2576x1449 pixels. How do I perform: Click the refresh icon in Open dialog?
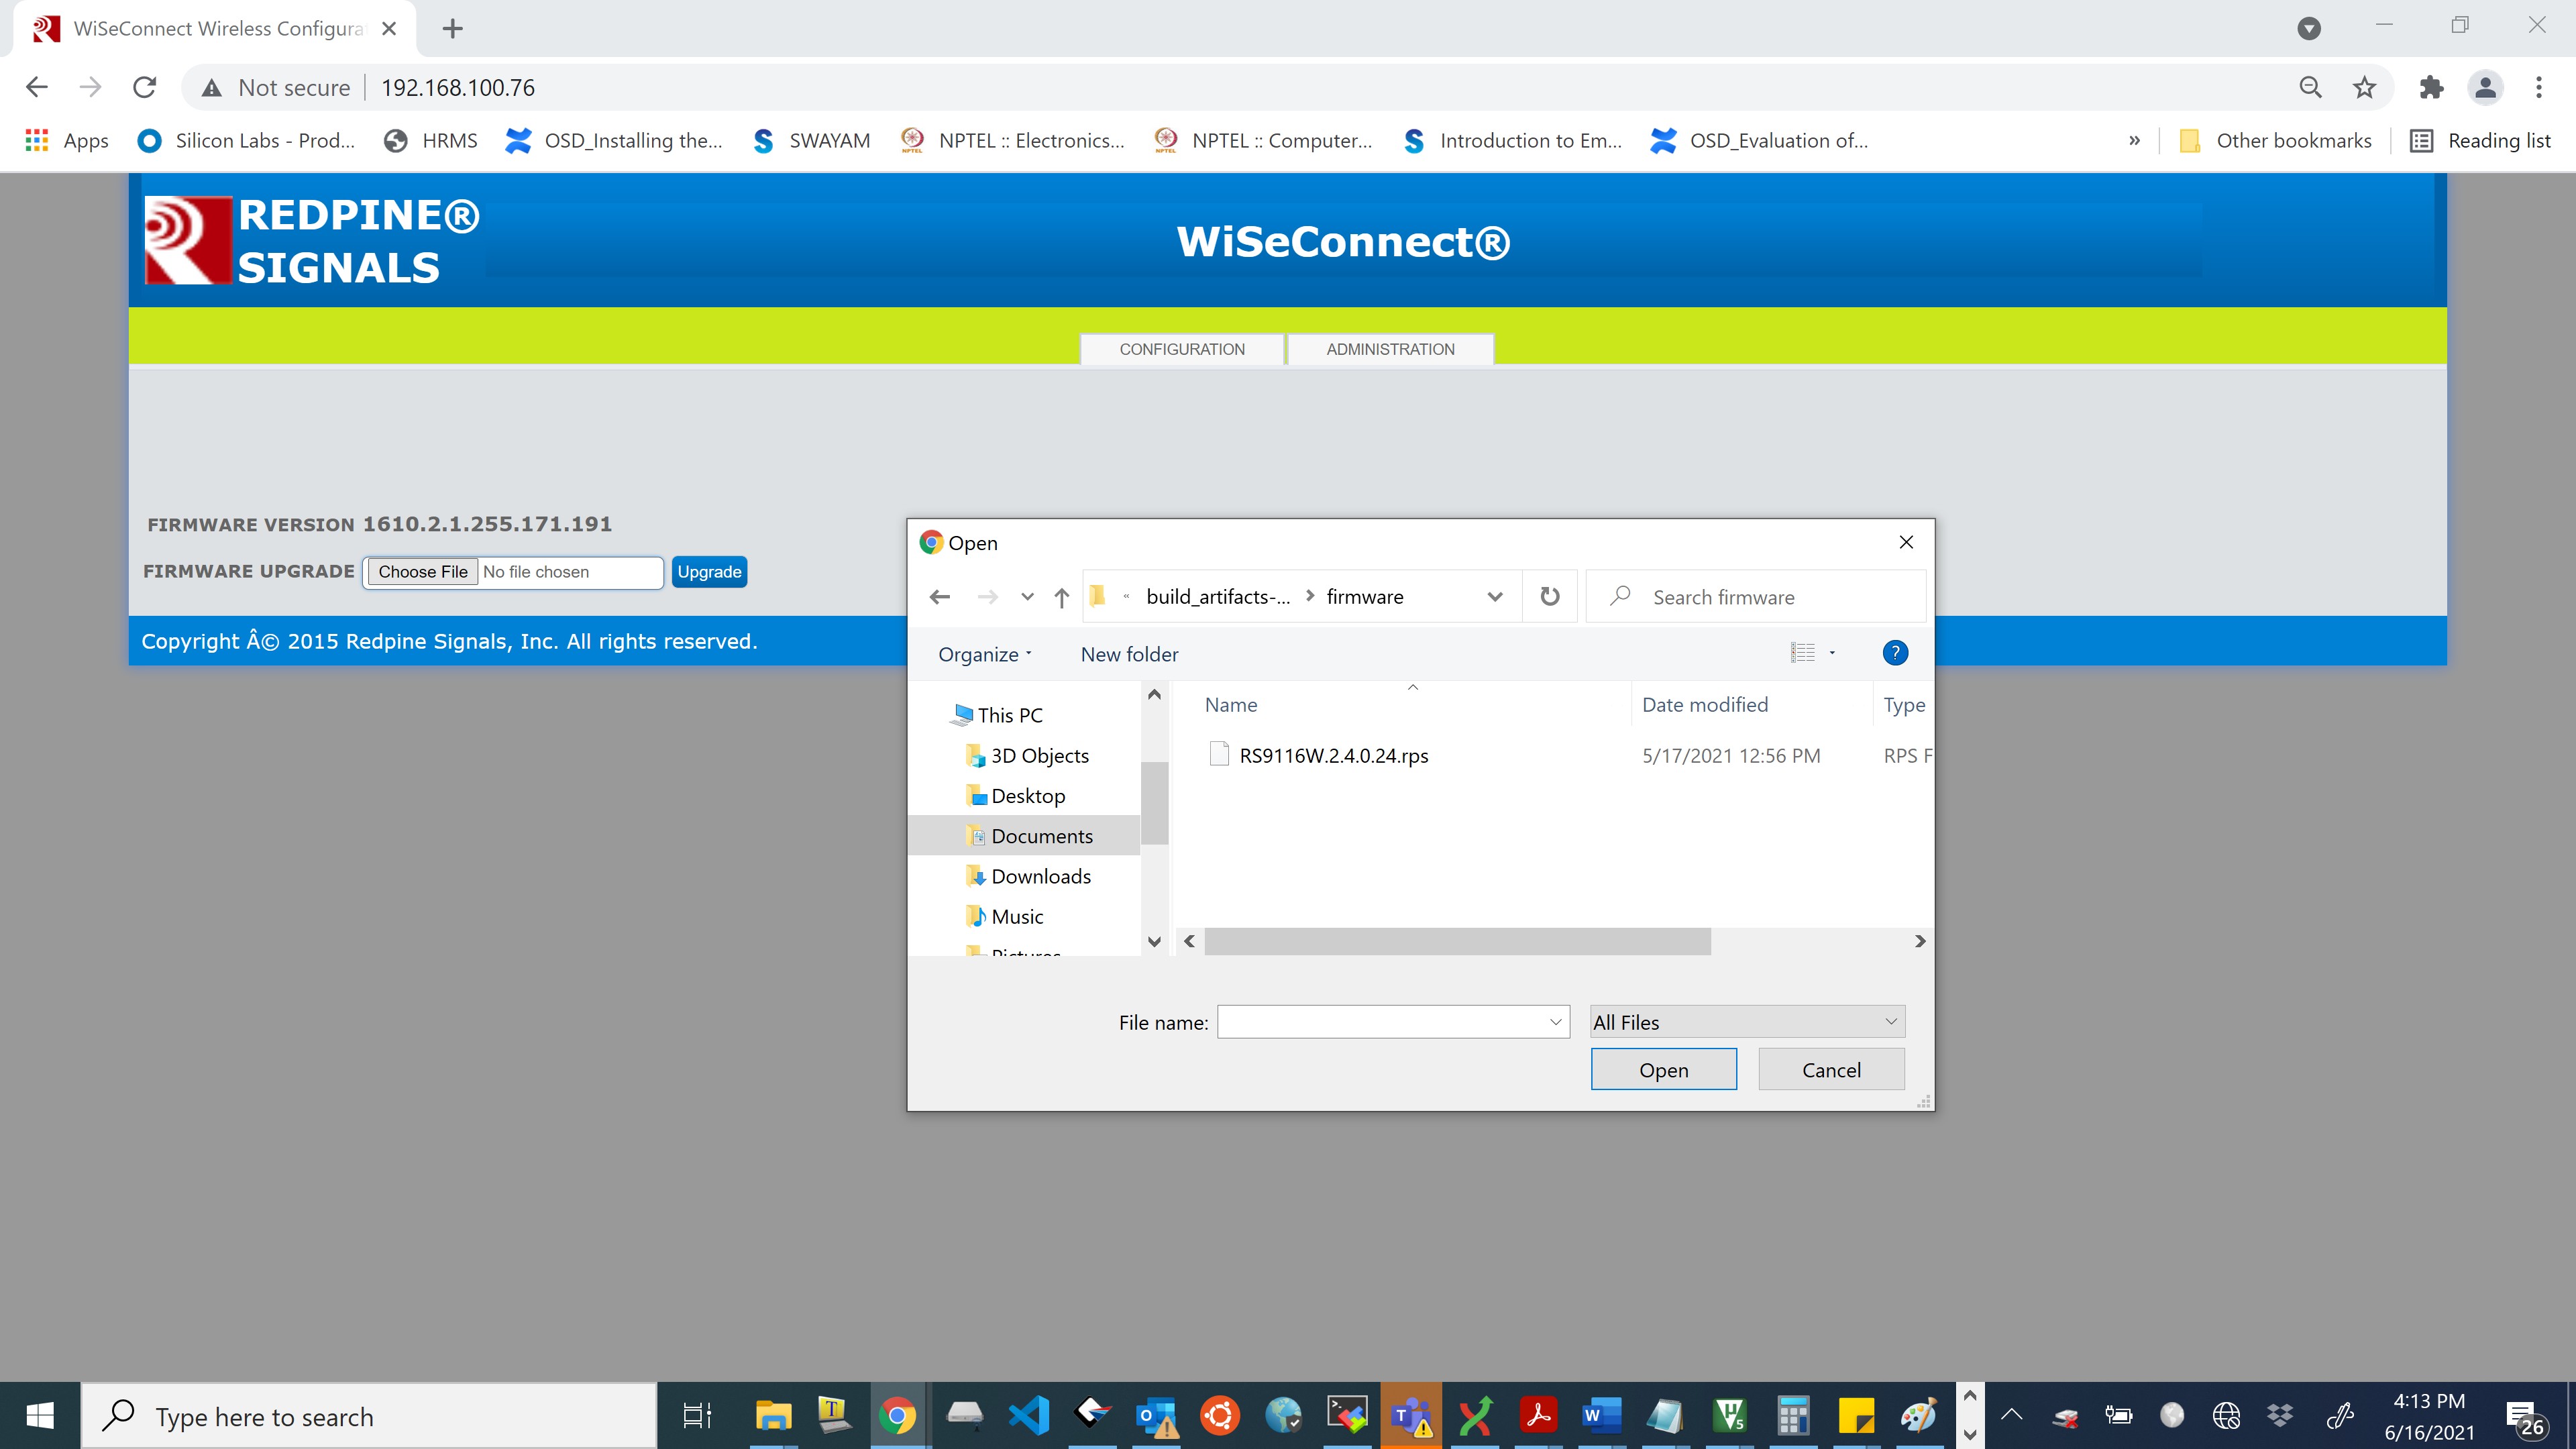[x=1549, y=597]
